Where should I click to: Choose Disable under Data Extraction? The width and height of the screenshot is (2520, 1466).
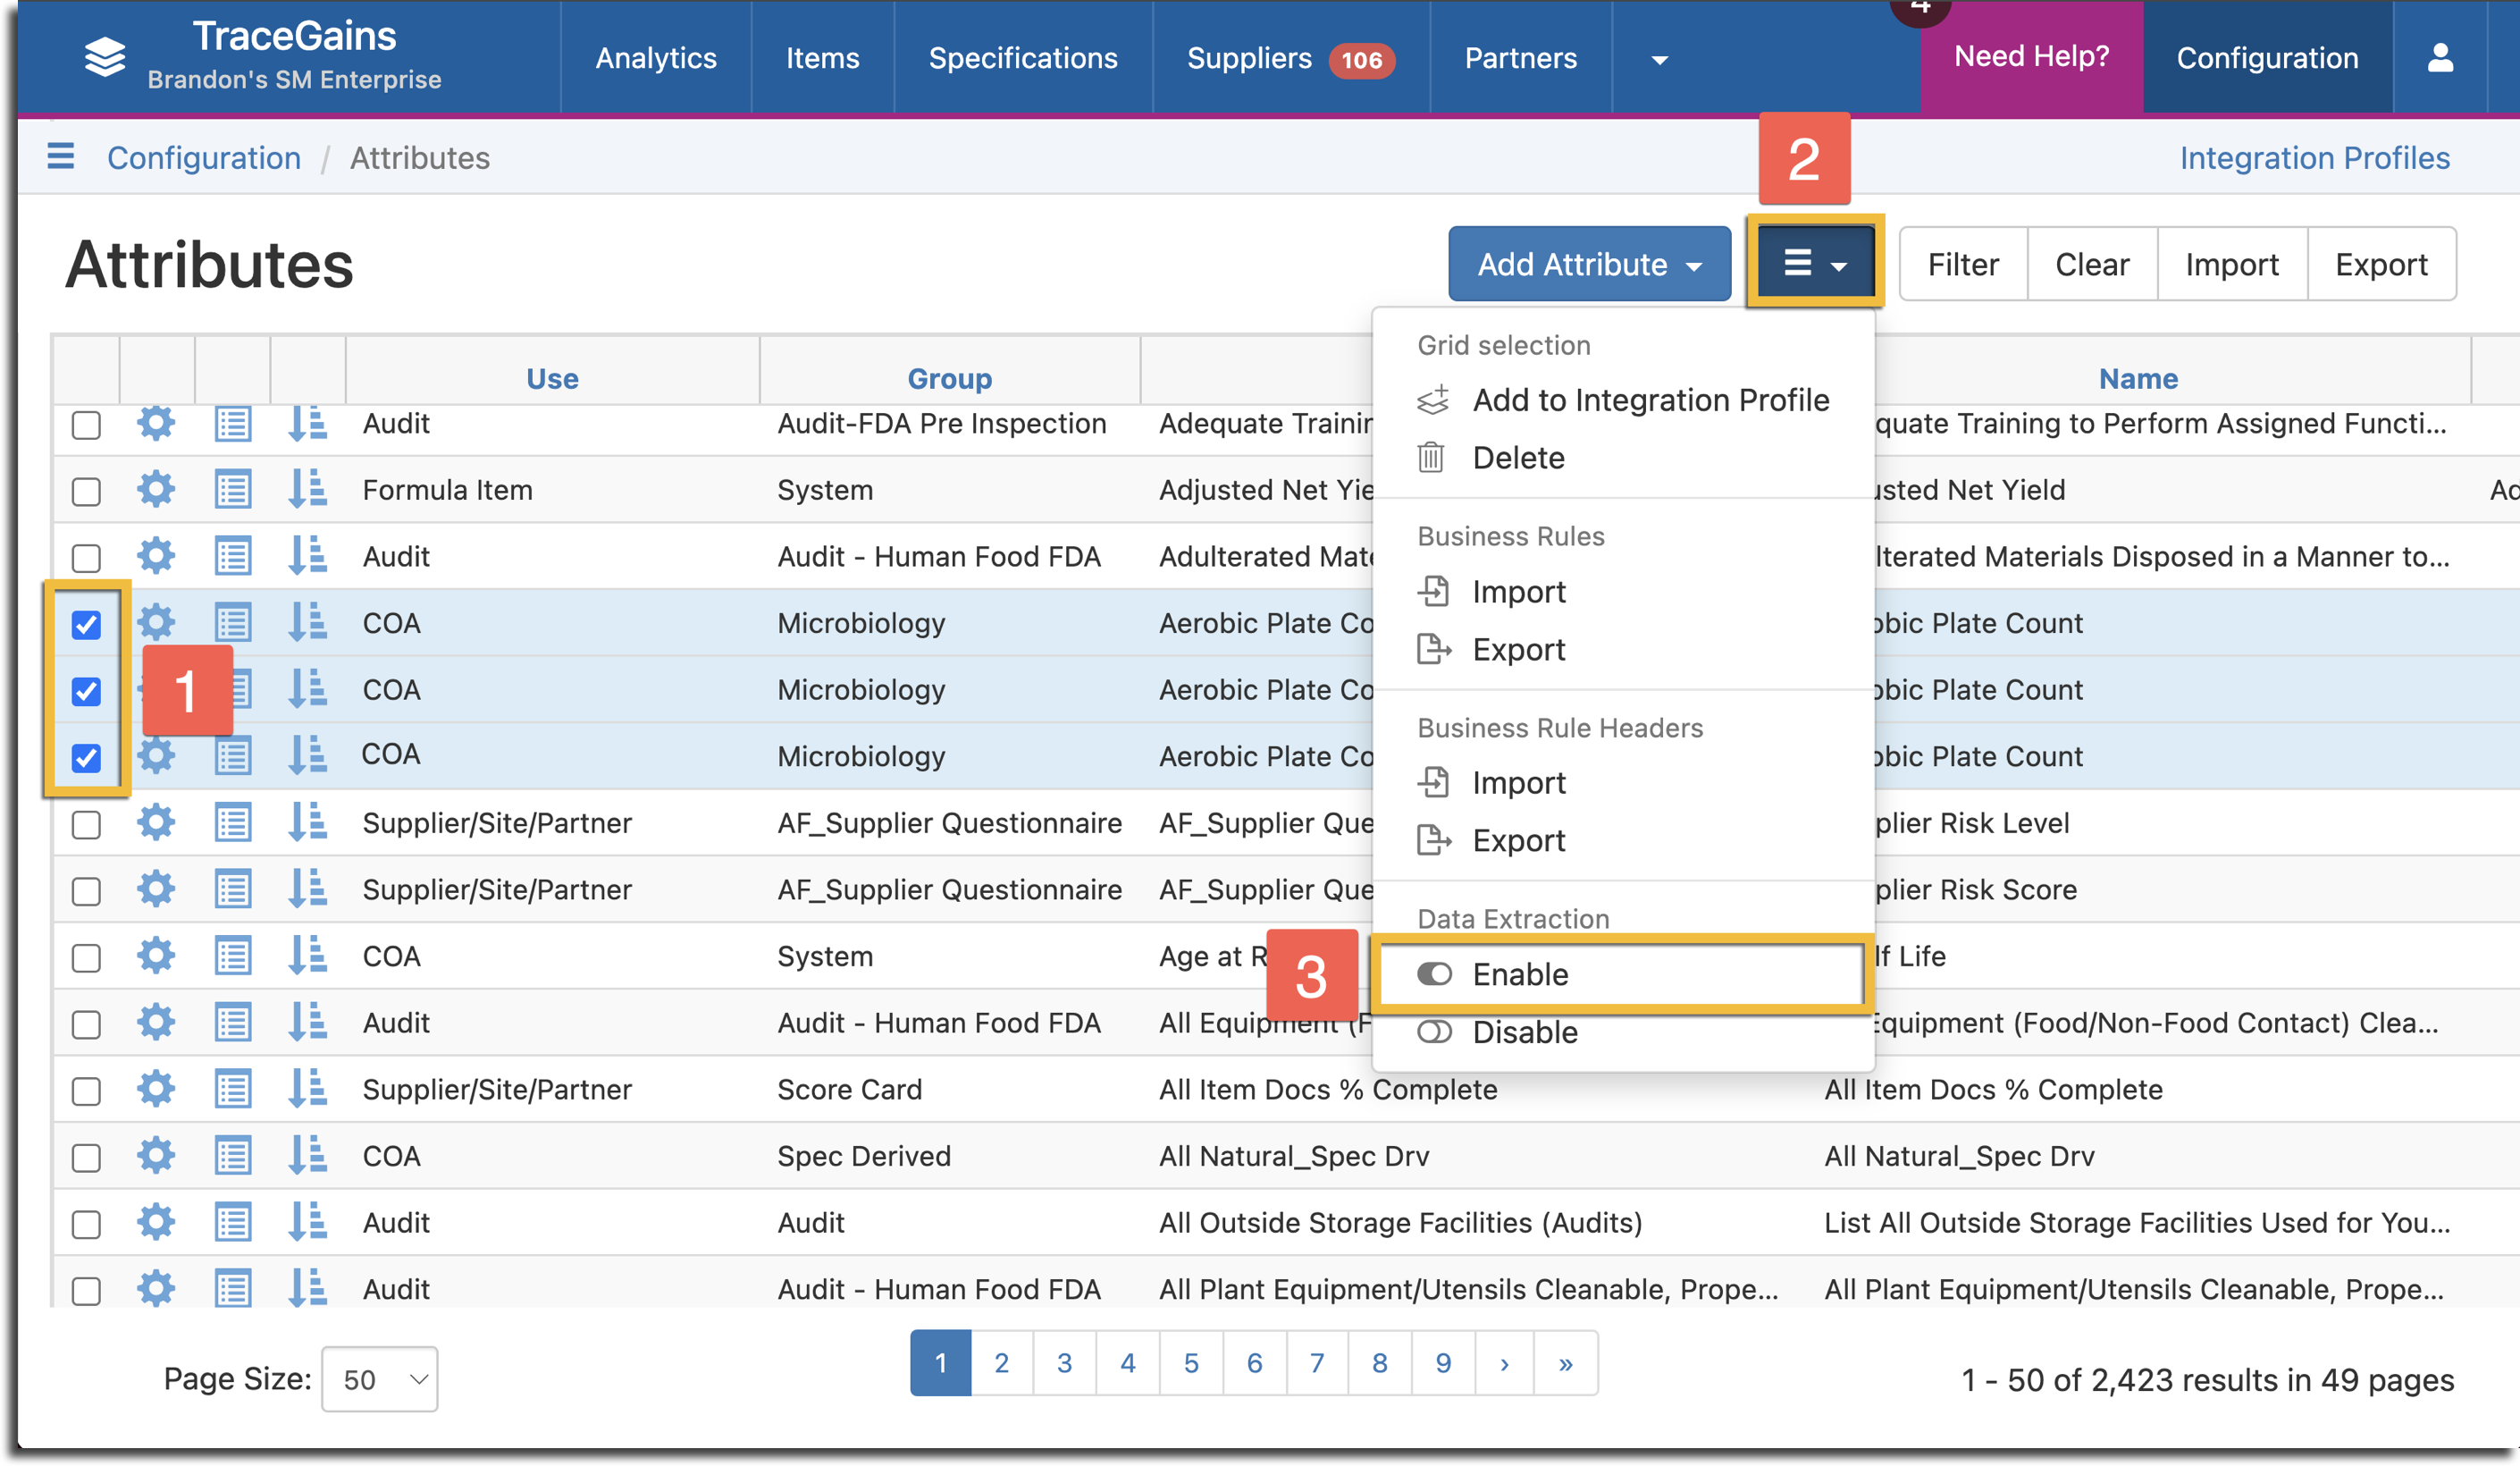point(1624,1032)
